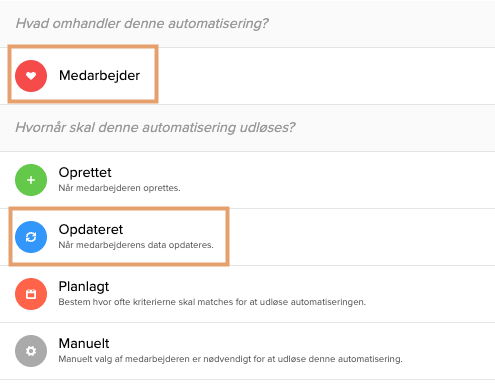The height and width of the screenshot is (386, 495).
Task: Click the blue refresh Opdateret icon
Action: (x=31, y=237)
